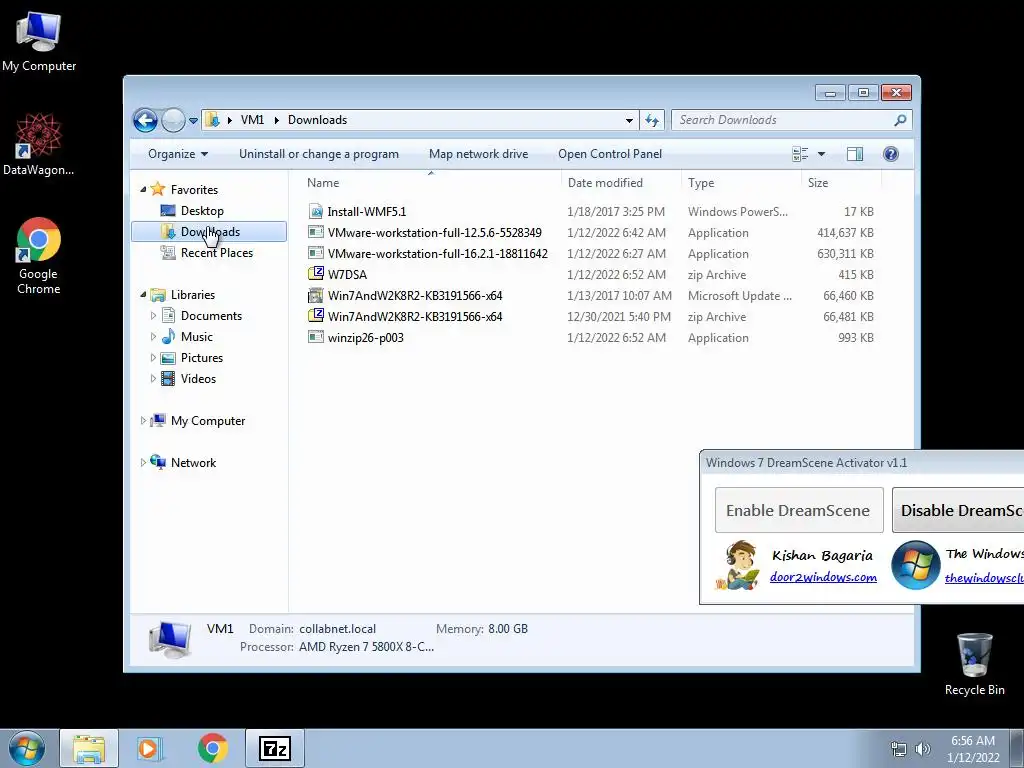This screenshot has height=768, width=1024.
Task: Open recent locations dropdown beside Forward
Action: [193, 121]
